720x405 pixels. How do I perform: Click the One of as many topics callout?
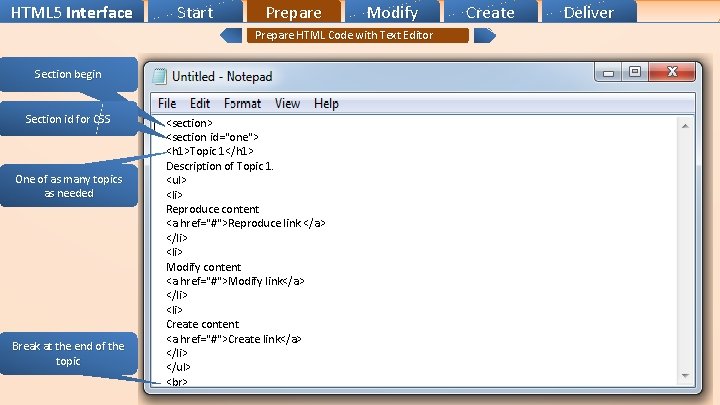(x=68, y=186)
